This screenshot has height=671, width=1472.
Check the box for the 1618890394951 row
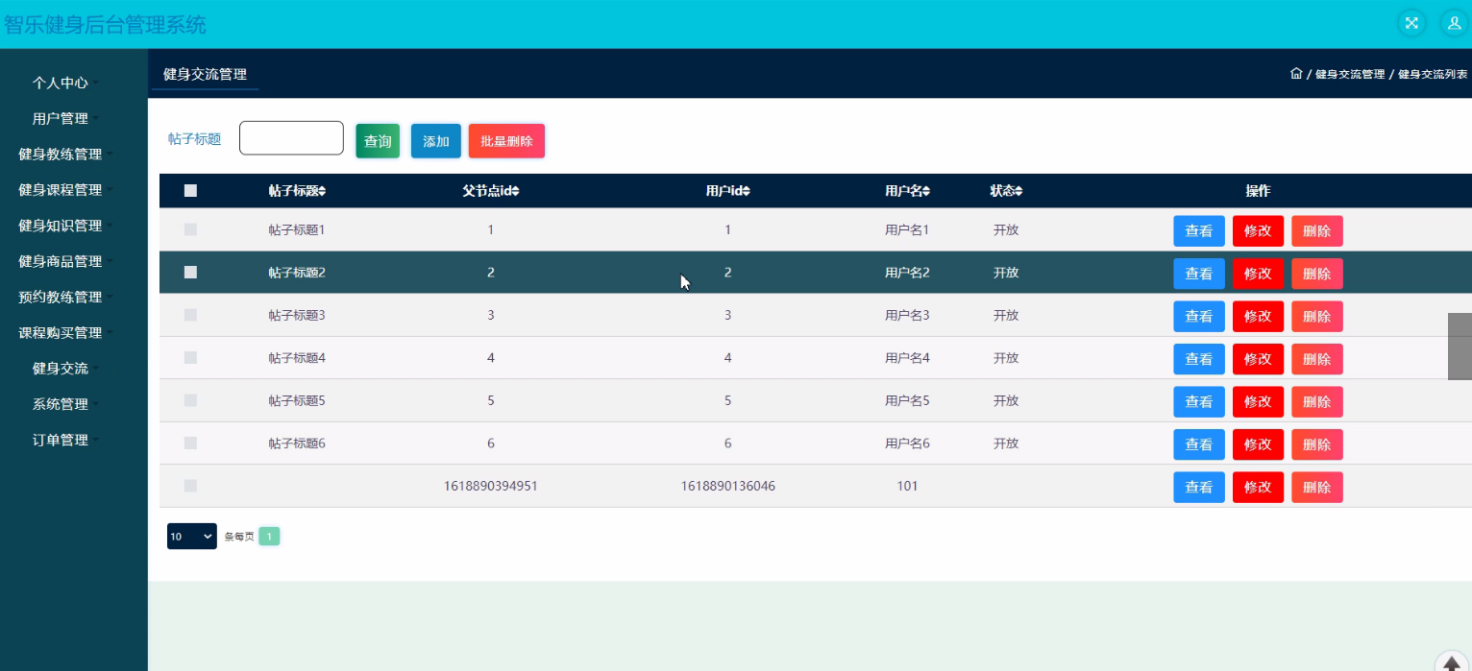pyautogui.click(x=191, y=486)
